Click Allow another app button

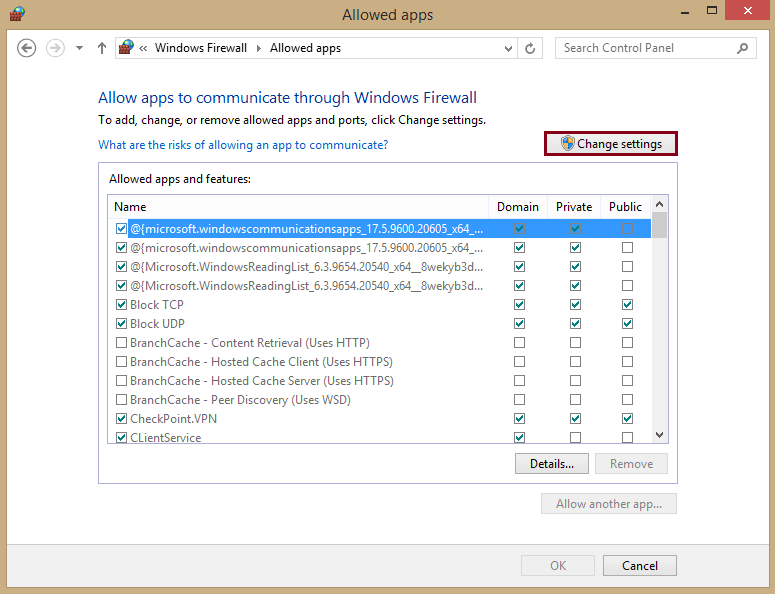click(x=608, y=504)
